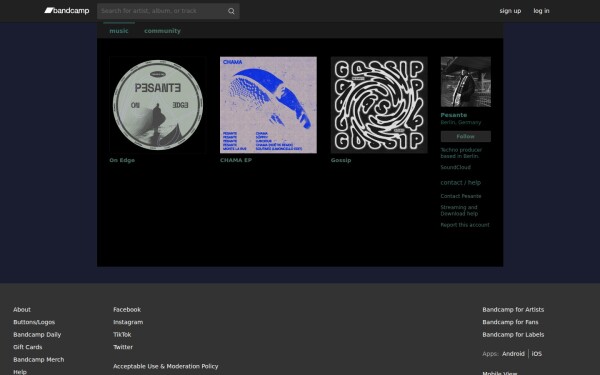Open Bandcamp for Artists link
This screenshot has height=375, width=600.
point(513,310)
